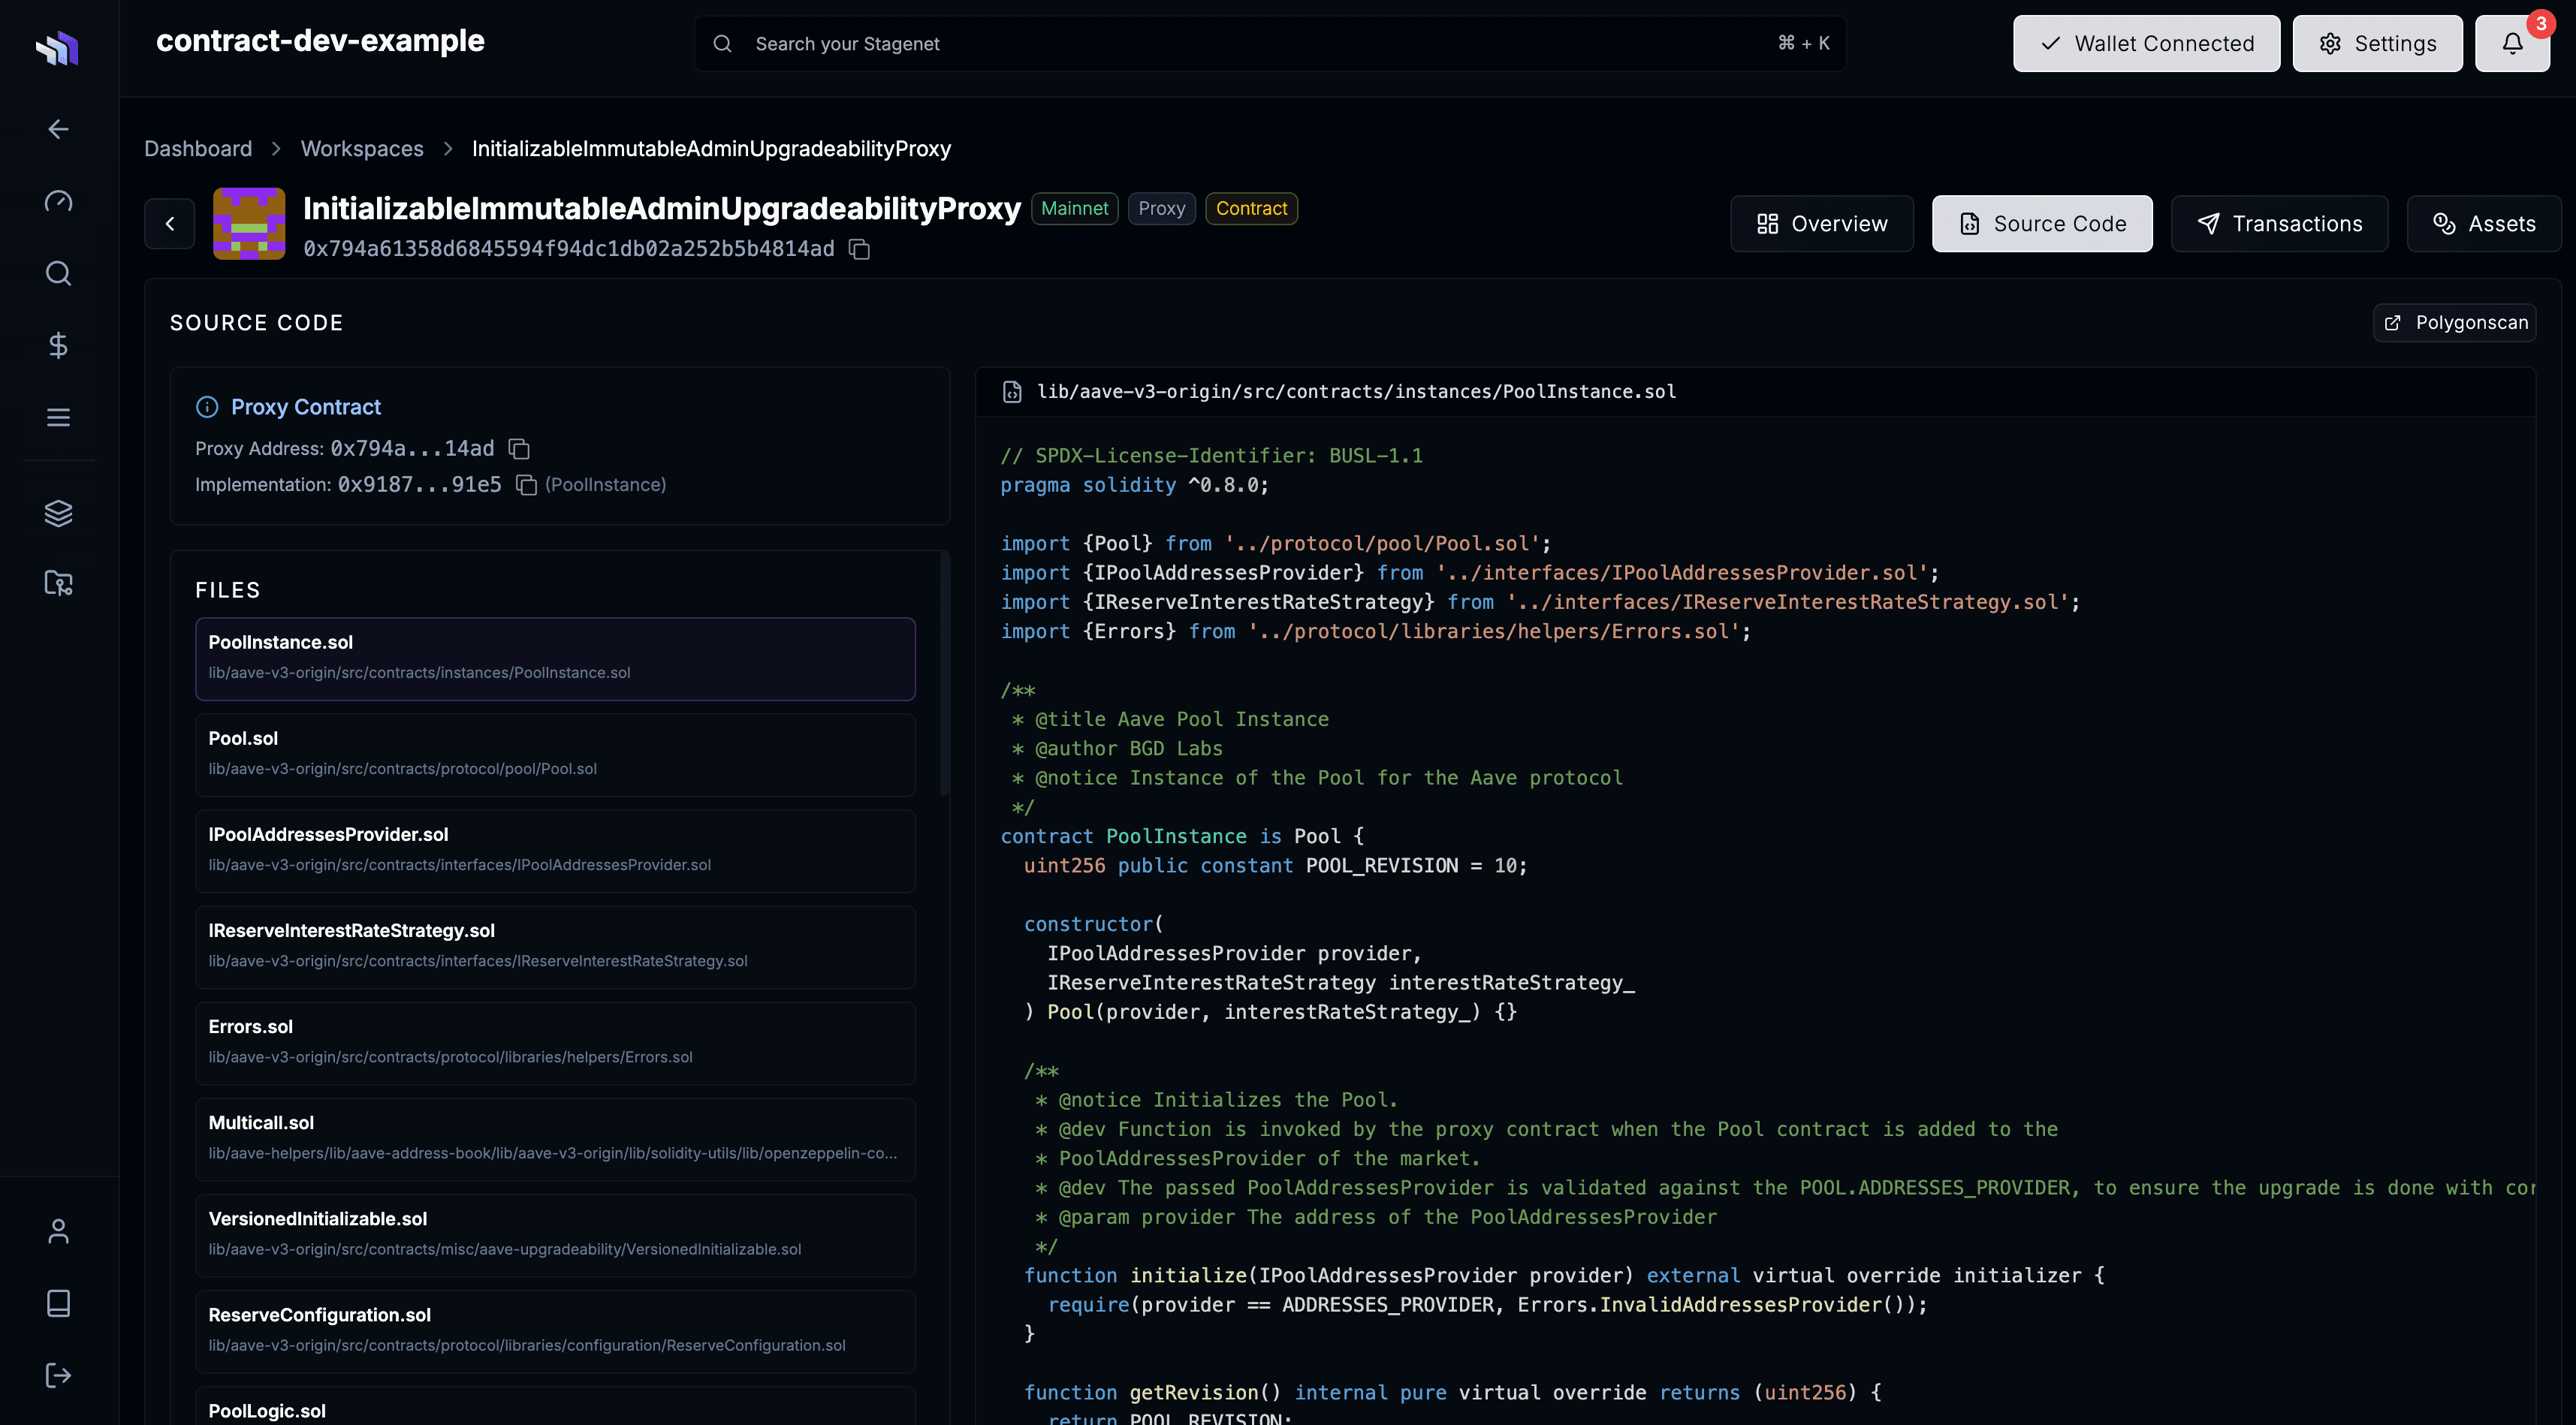Click the logout icon at sidebar bottom
Image resolution: width=2576 pixels, height=1425 pixels.
click(x=58, y=1374)
